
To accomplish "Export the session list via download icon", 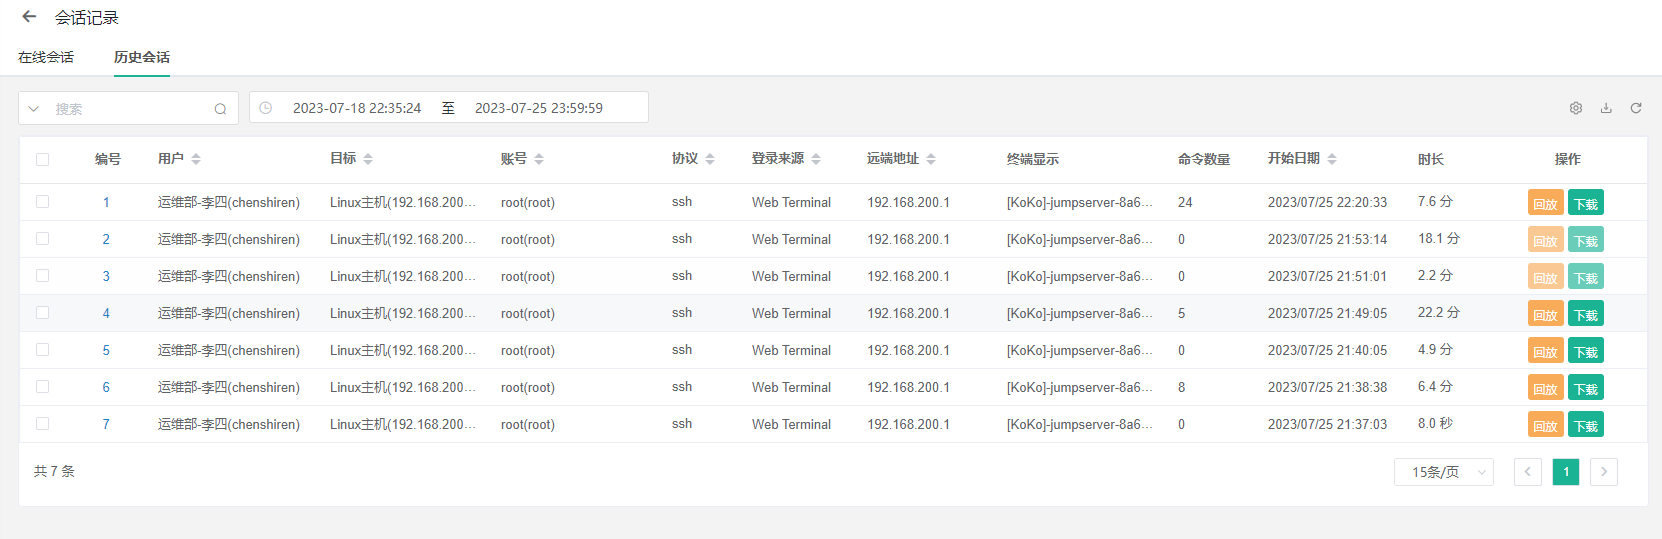I will (x=1606, y=108).
